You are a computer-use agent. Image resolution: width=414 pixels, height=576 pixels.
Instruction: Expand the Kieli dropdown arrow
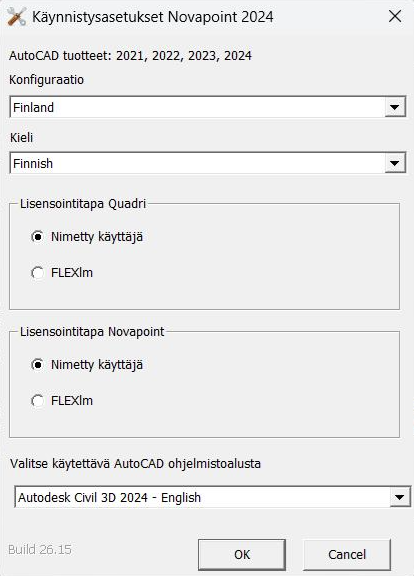(x=395, y=163)
